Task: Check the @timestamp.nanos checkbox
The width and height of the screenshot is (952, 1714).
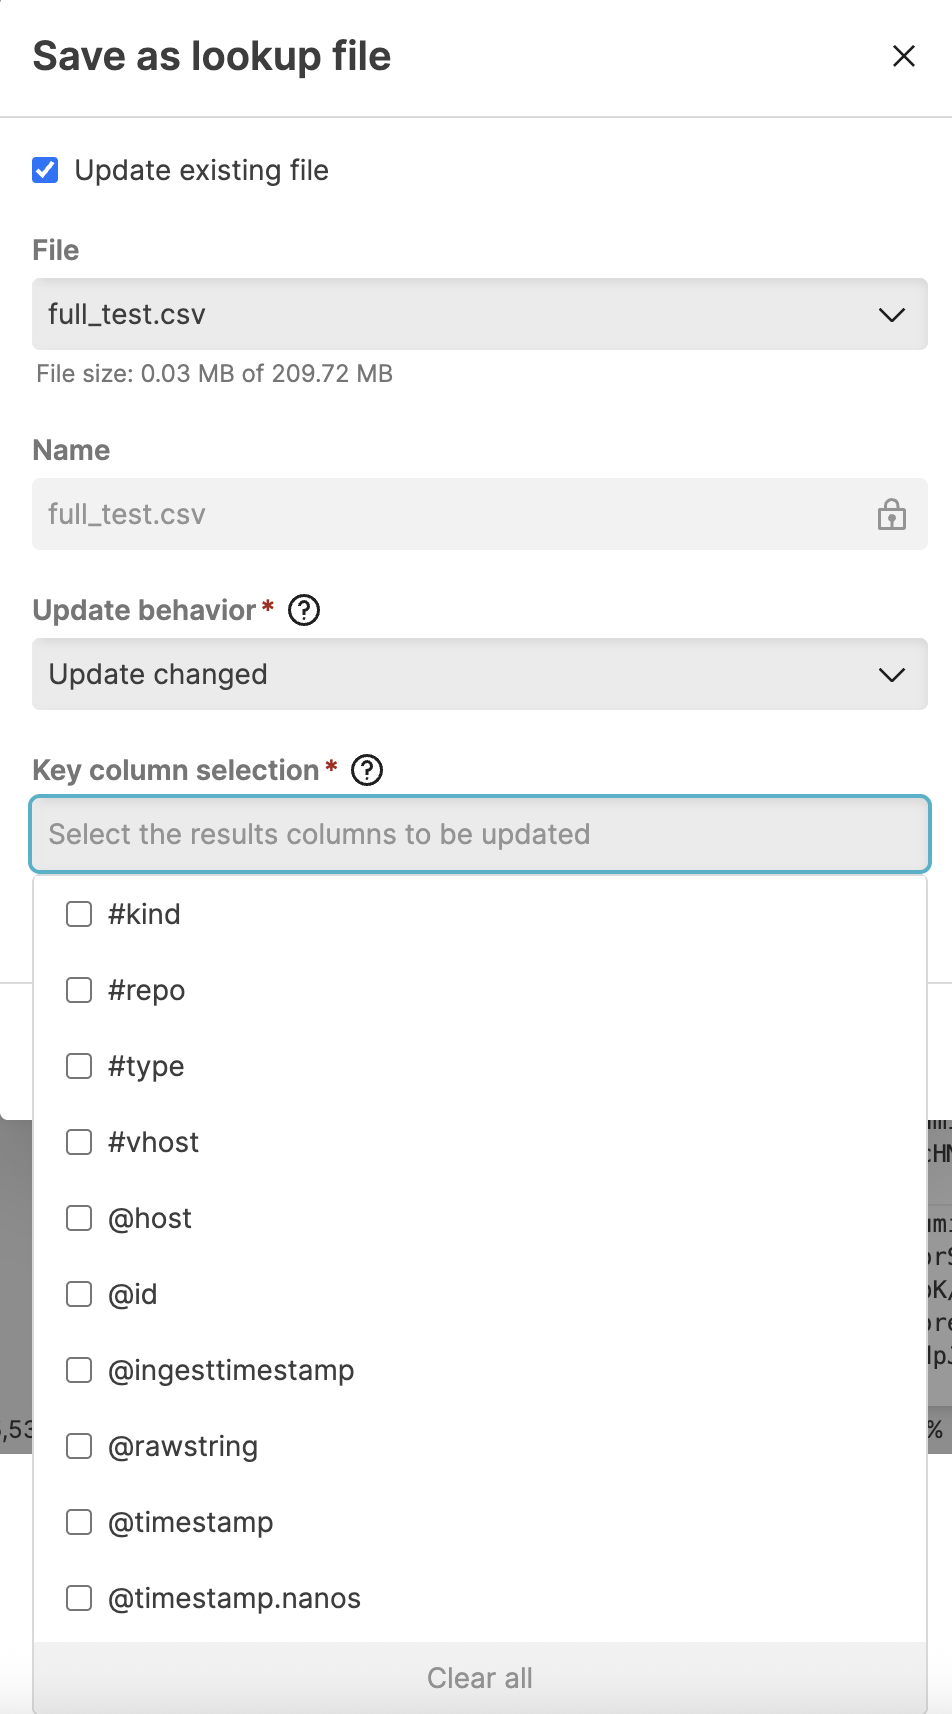Action: point(78,1598)
